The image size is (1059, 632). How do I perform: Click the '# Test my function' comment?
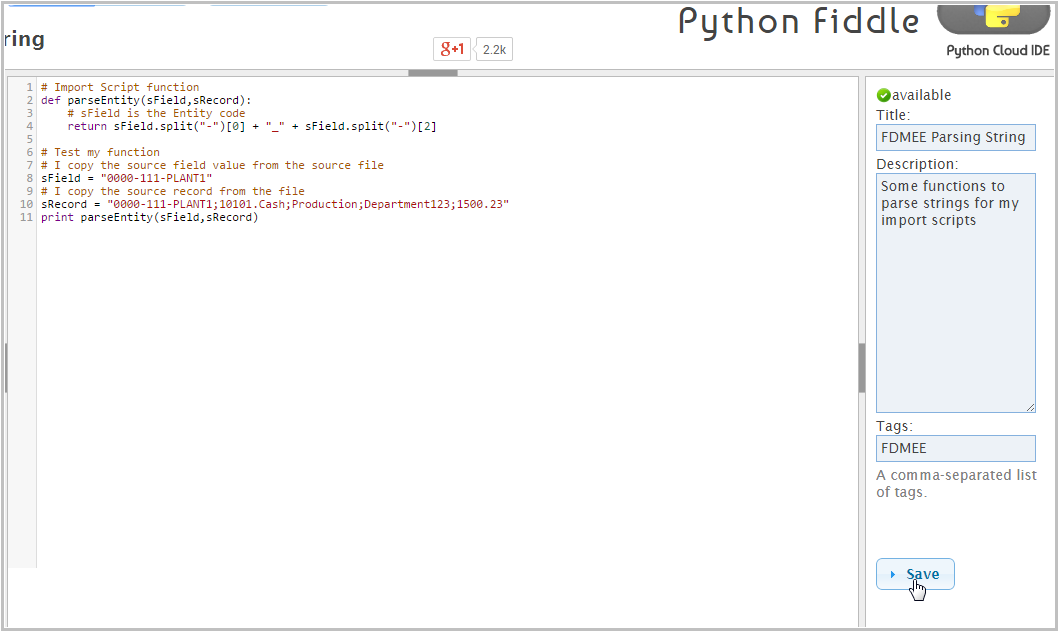click(100, 153)
